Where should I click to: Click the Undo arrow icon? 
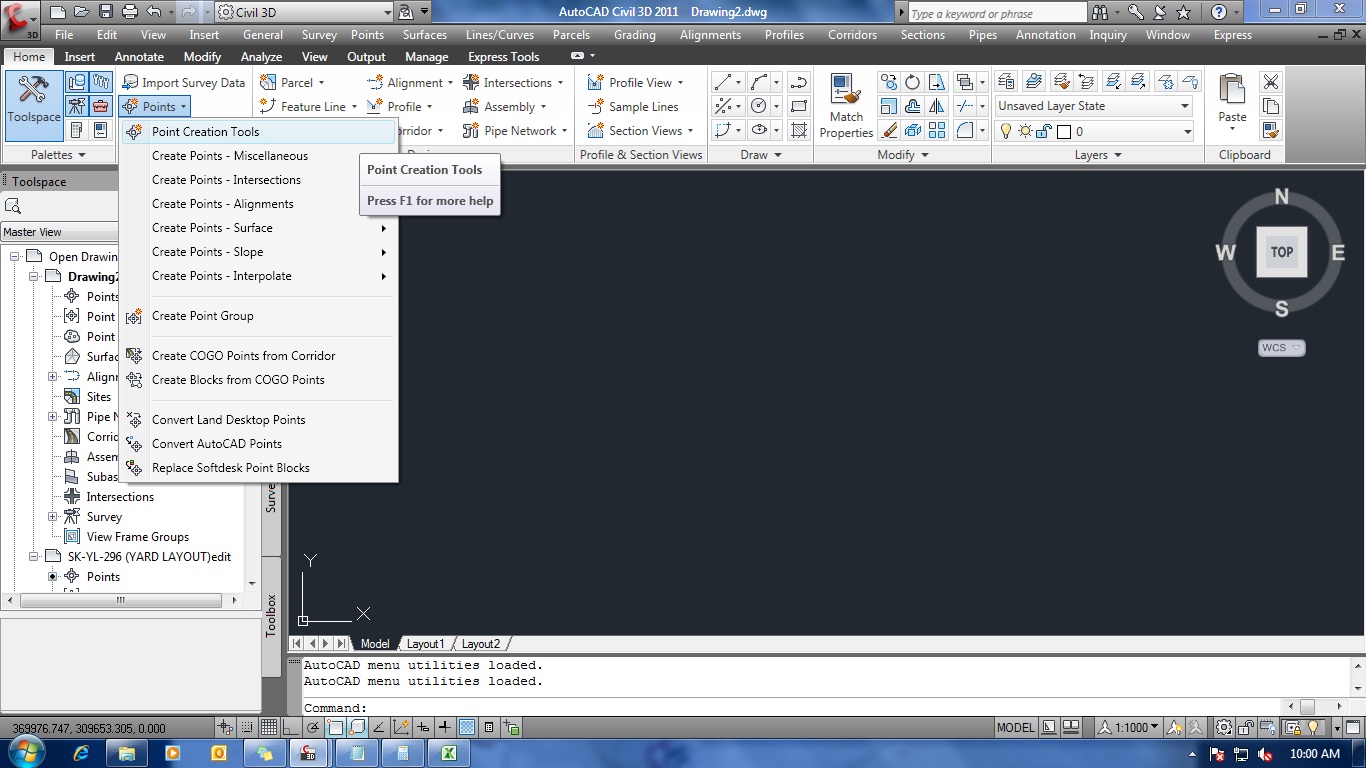click(153, 12)
